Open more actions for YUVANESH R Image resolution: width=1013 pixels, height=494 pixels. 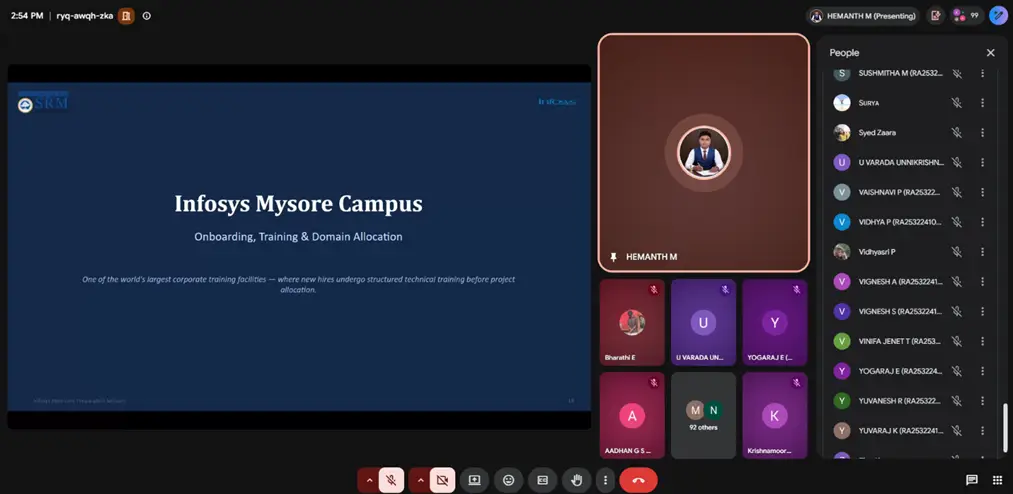(983, 401)
